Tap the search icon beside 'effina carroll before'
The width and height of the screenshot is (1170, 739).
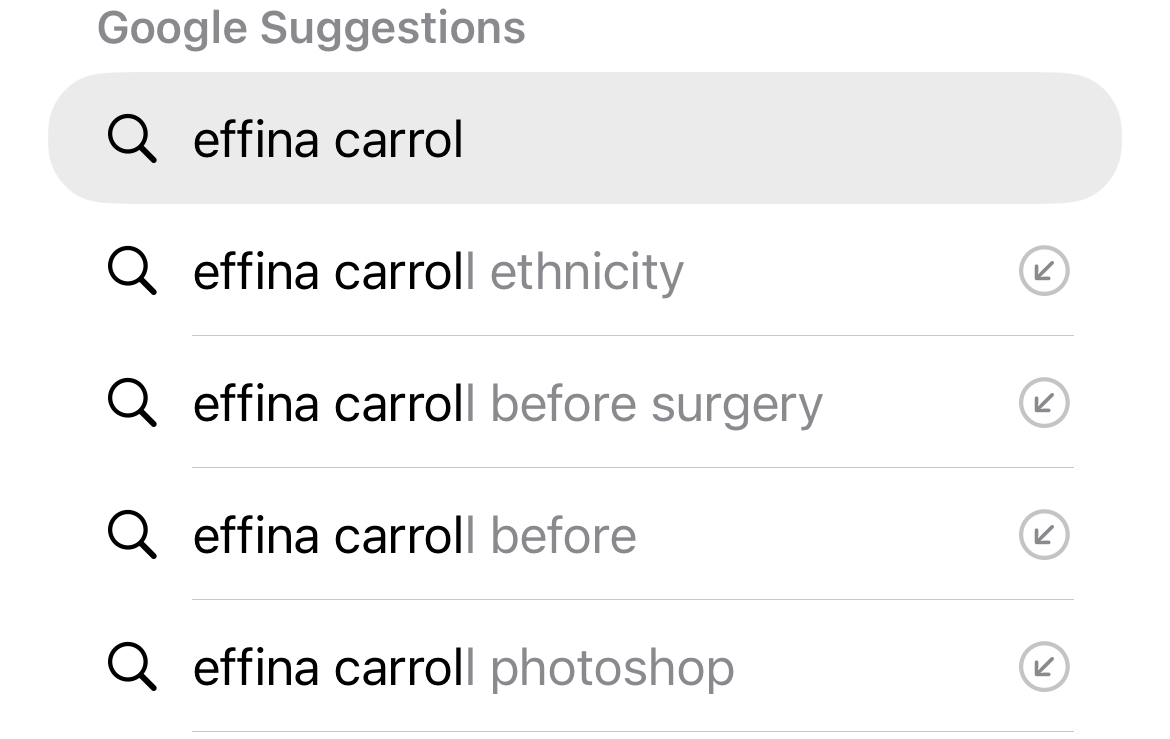(x=131, y=535)
